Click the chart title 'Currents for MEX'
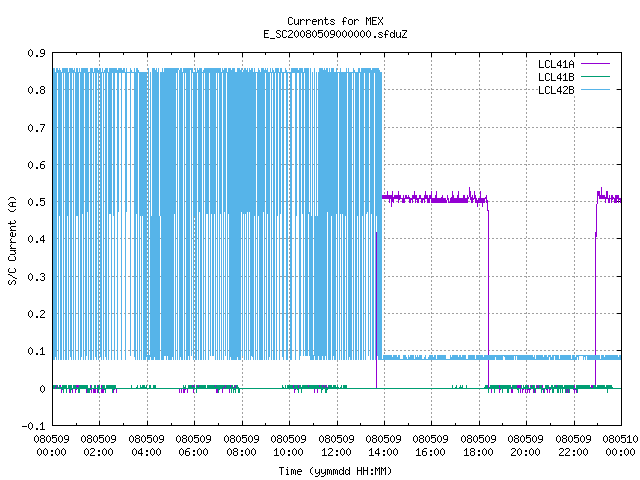The image size is (640, 480). coord(335,21)
